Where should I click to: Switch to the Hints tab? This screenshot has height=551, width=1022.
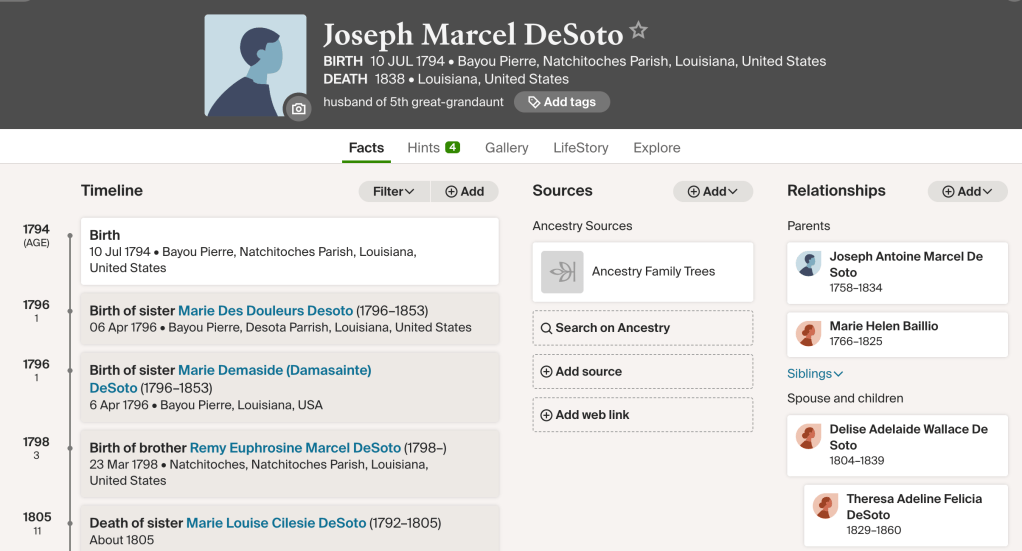click(433, 148)
